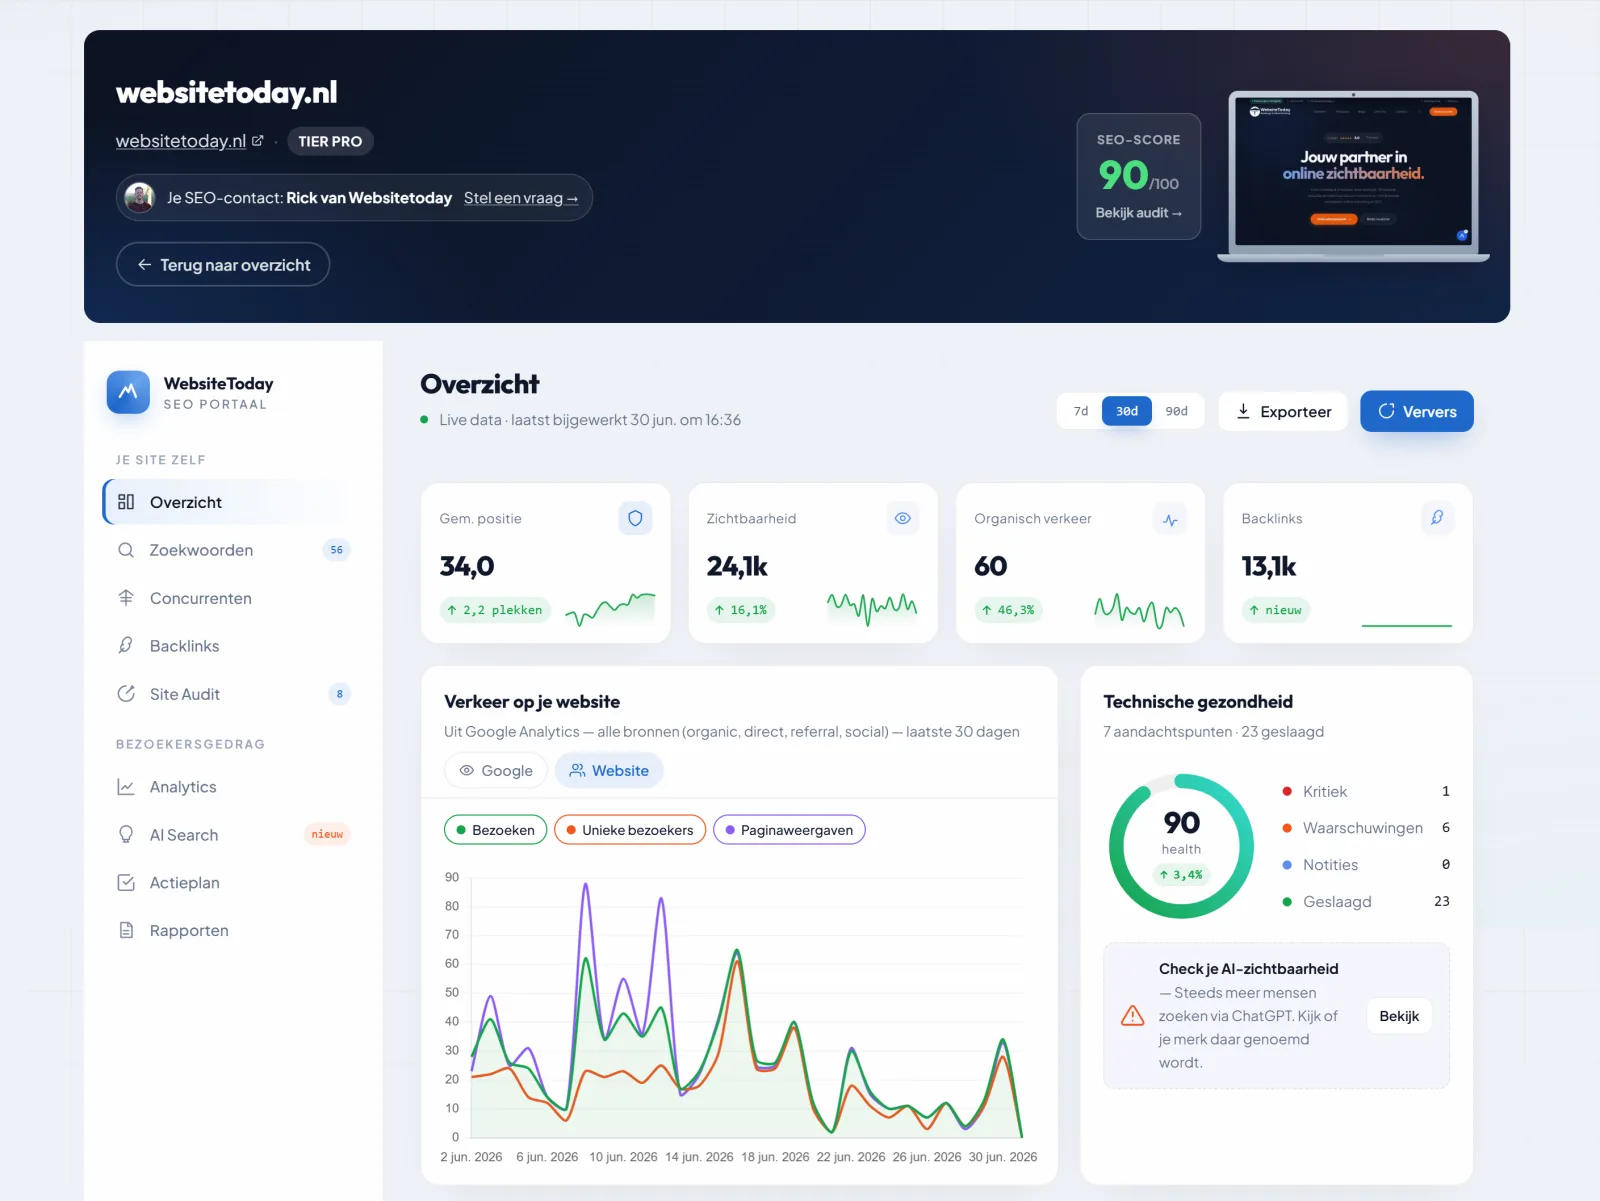Click the warning triangle in AI-zichtbaarheid notice
The image size is (1600, 1201).
coord(1132,1016)
